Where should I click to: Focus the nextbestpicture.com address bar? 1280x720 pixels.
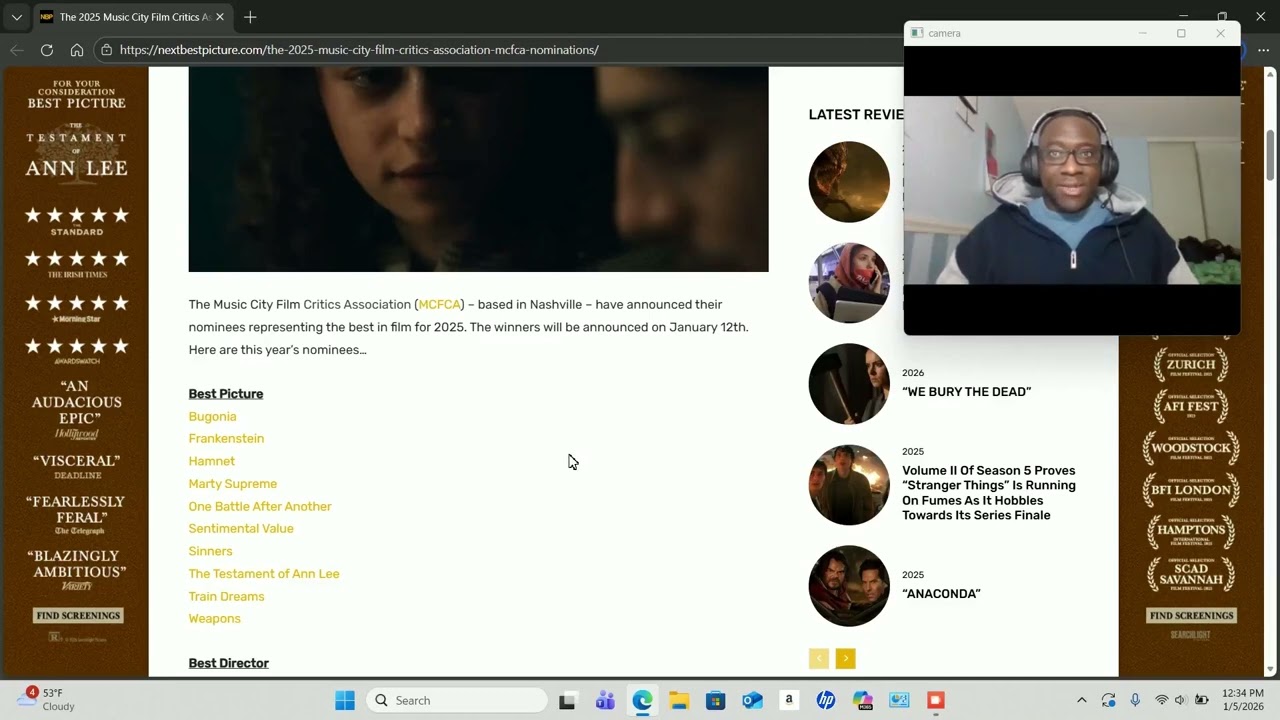359,50
